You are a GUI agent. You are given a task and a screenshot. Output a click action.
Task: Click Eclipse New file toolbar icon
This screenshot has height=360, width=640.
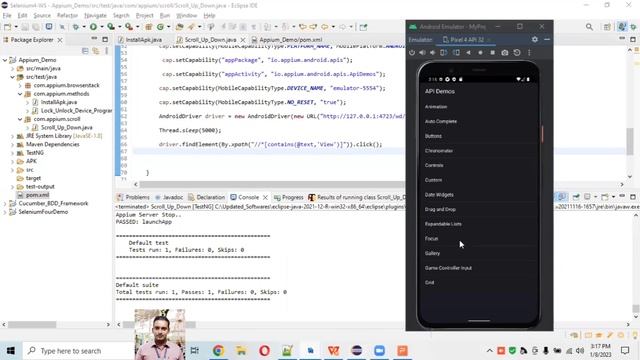pos(7,27)
